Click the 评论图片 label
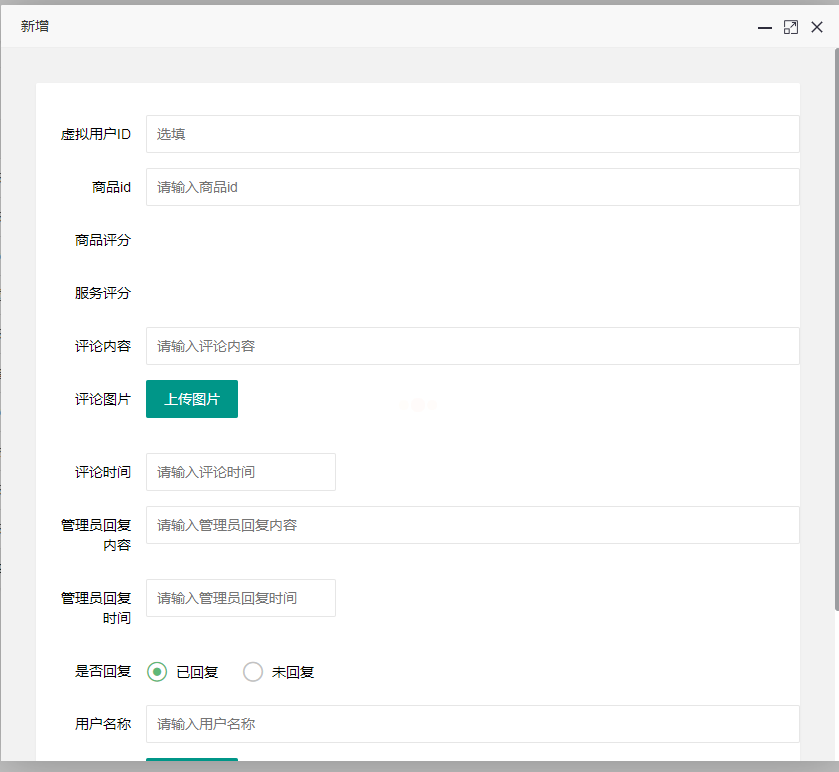Screen dimensions: 839x772 (x=103, y=399)
